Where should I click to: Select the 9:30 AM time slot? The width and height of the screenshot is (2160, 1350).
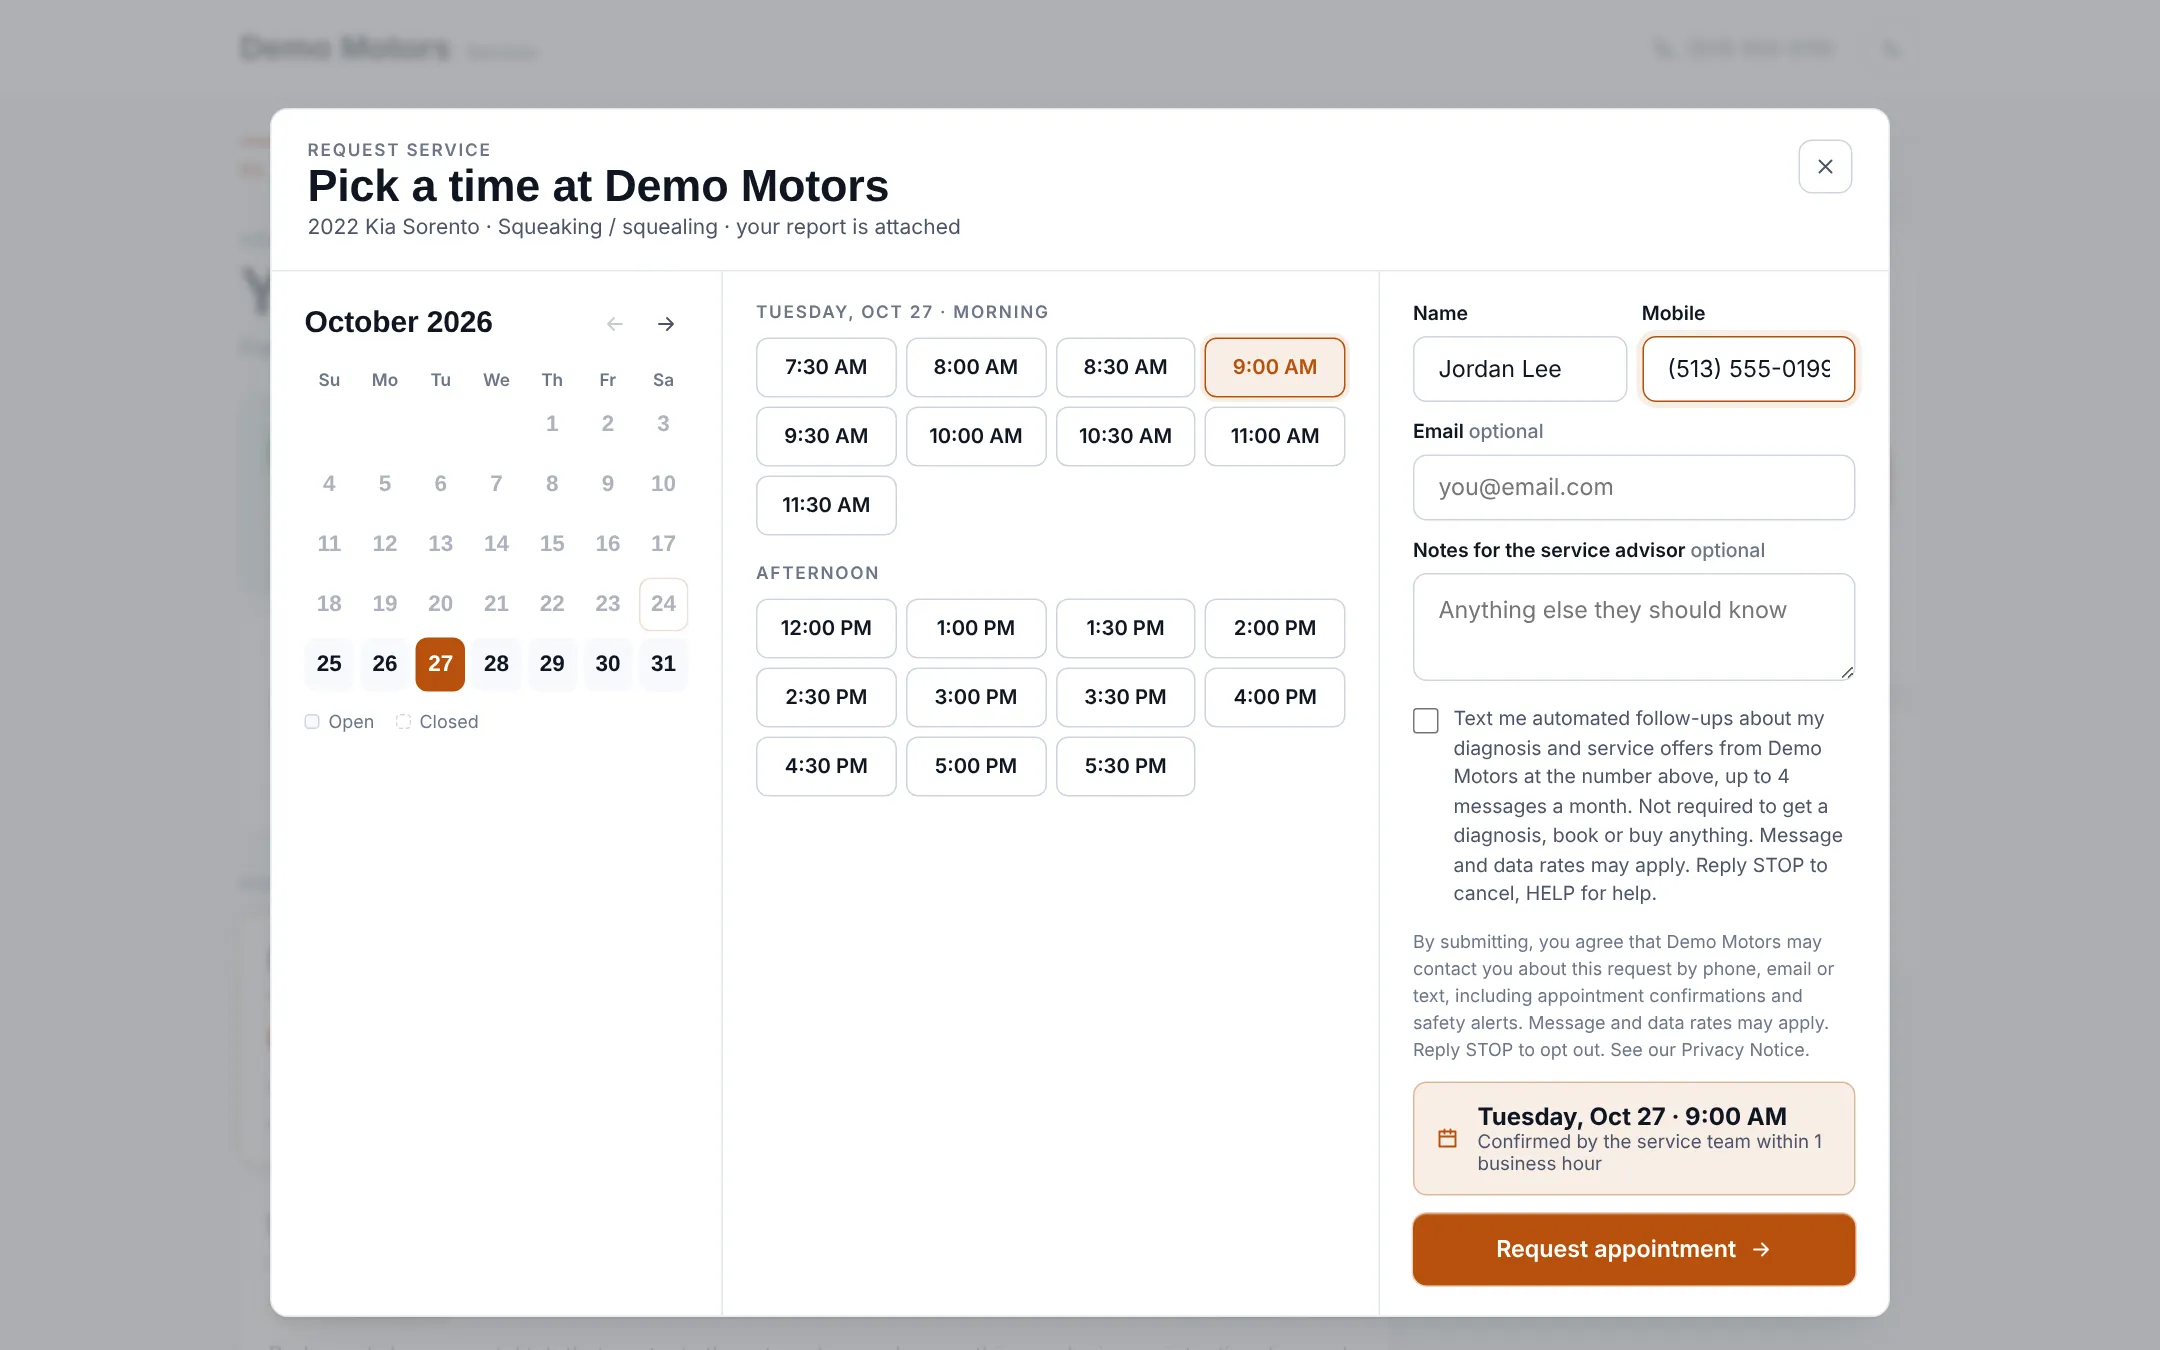coord(826,436)
